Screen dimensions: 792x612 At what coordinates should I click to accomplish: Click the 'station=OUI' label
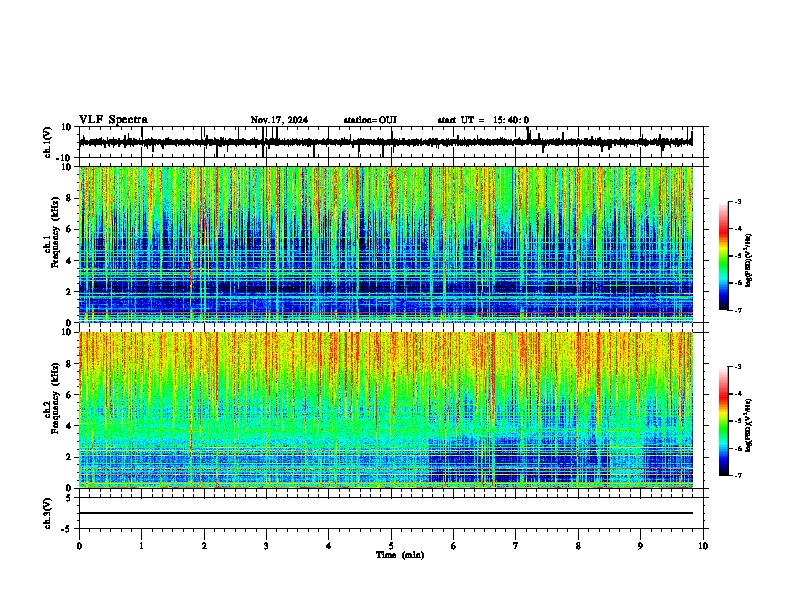370,120
